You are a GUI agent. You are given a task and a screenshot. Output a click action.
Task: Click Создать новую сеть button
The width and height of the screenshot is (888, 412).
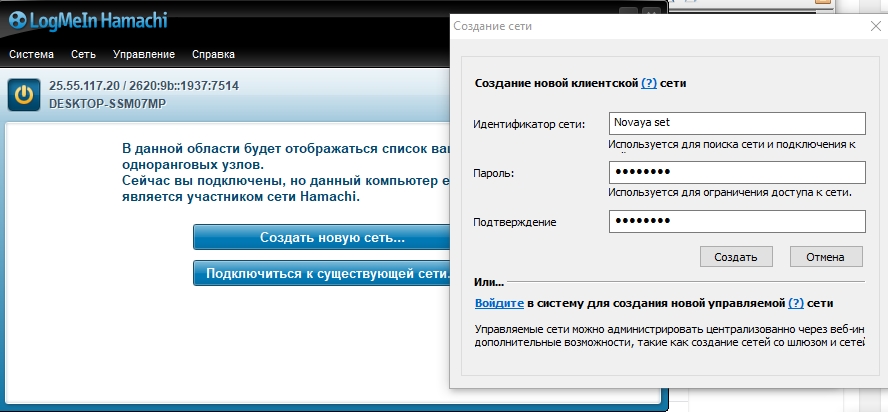[x=321, y=237]
